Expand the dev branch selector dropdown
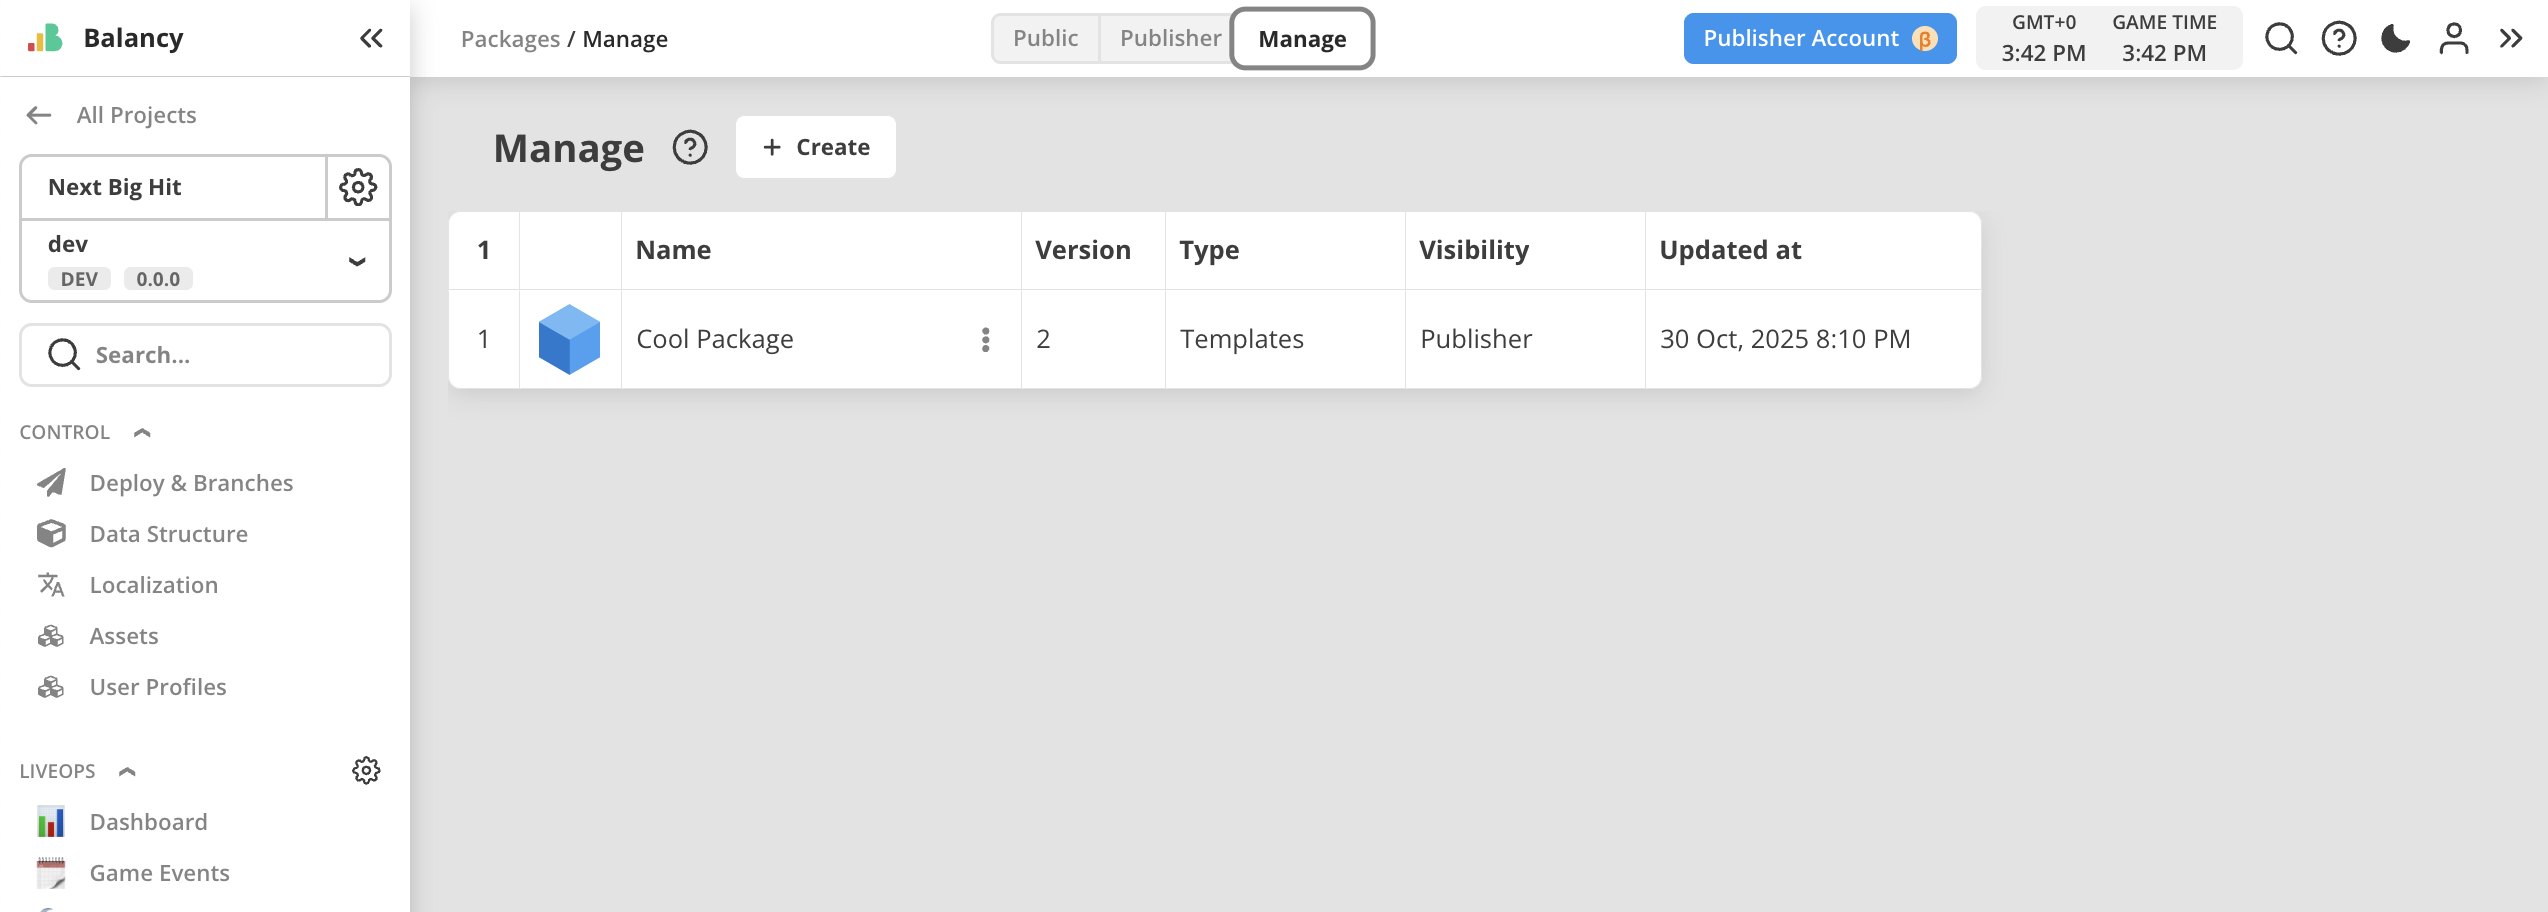This screenshot has width=2548, height=912. tap(356, 261)
